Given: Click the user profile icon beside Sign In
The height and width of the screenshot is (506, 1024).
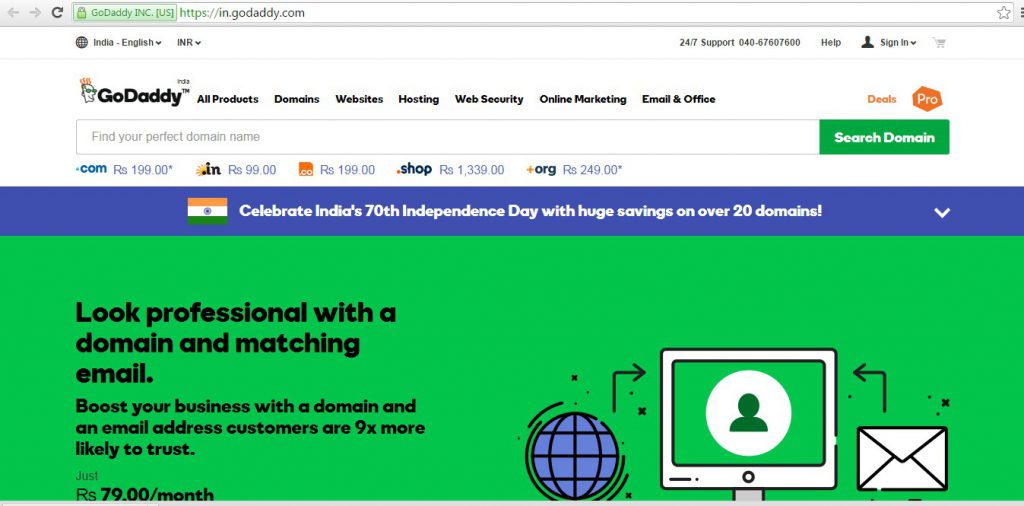Looking at the screenshot, I should coord(867,42).
